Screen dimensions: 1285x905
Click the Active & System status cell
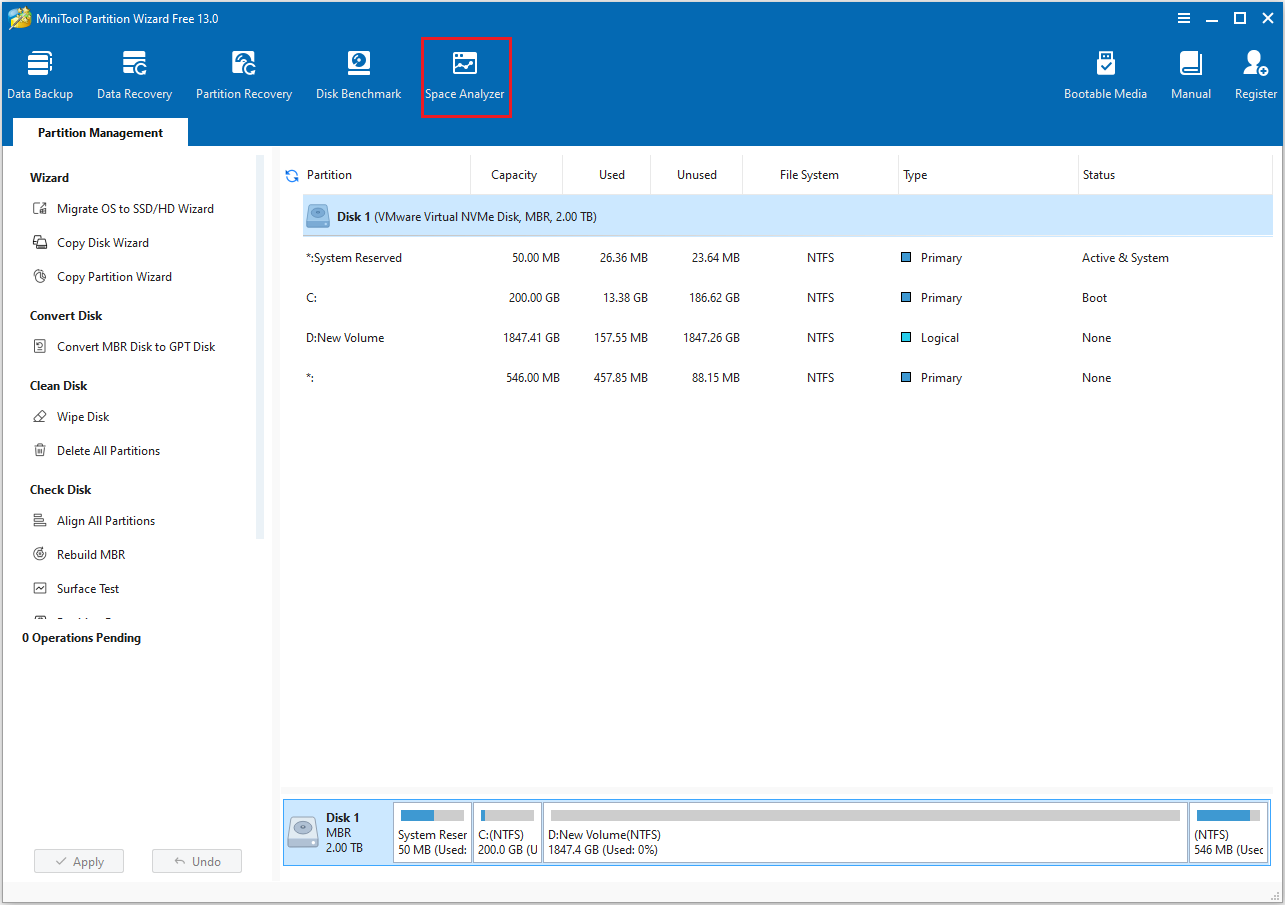tap(1125, 258)
